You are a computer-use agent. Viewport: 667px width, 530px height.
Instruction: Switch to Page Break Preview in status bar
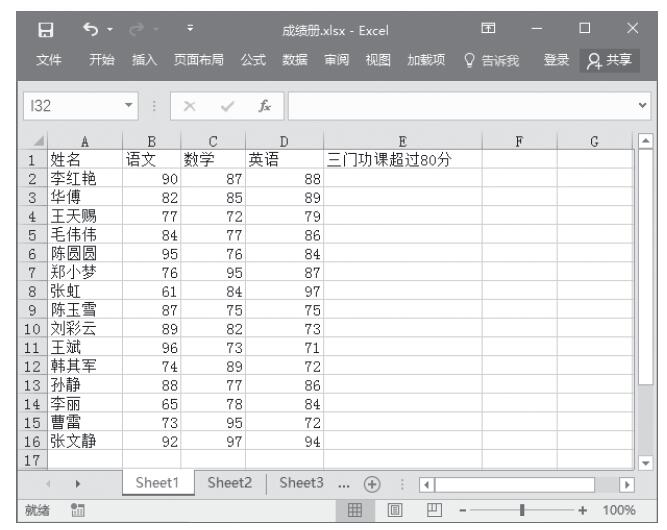[x=435, y=510]
